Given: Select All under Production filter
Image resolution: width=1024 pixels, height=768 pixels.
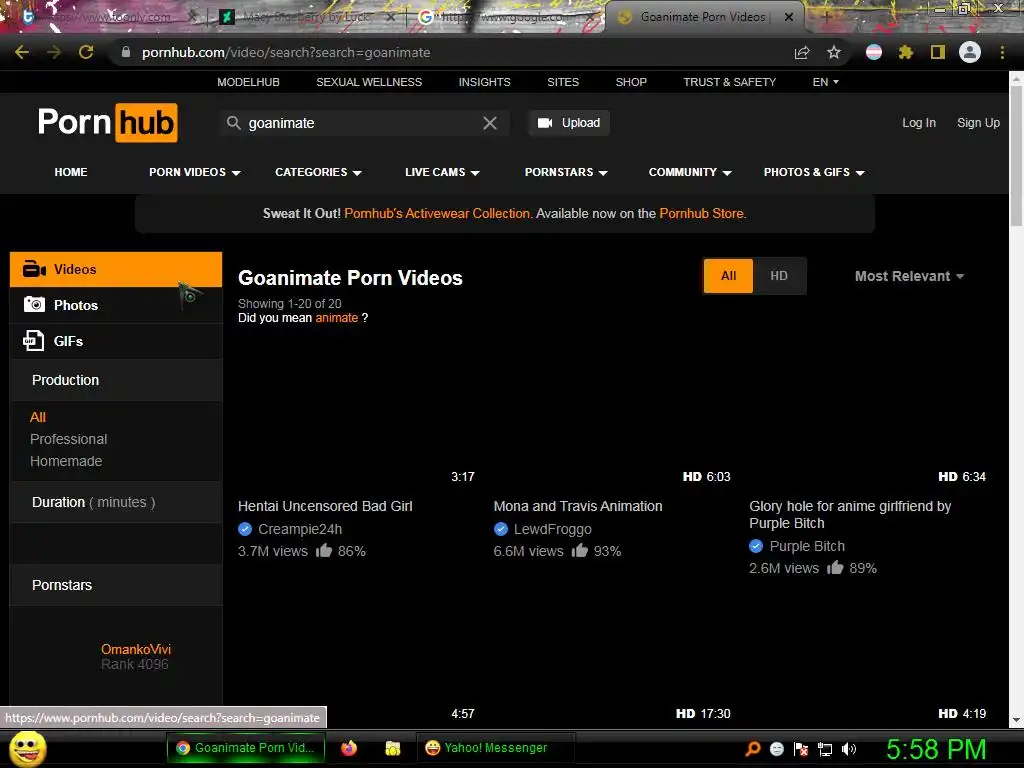Looking at the screenshot, I should click(38, 417).
